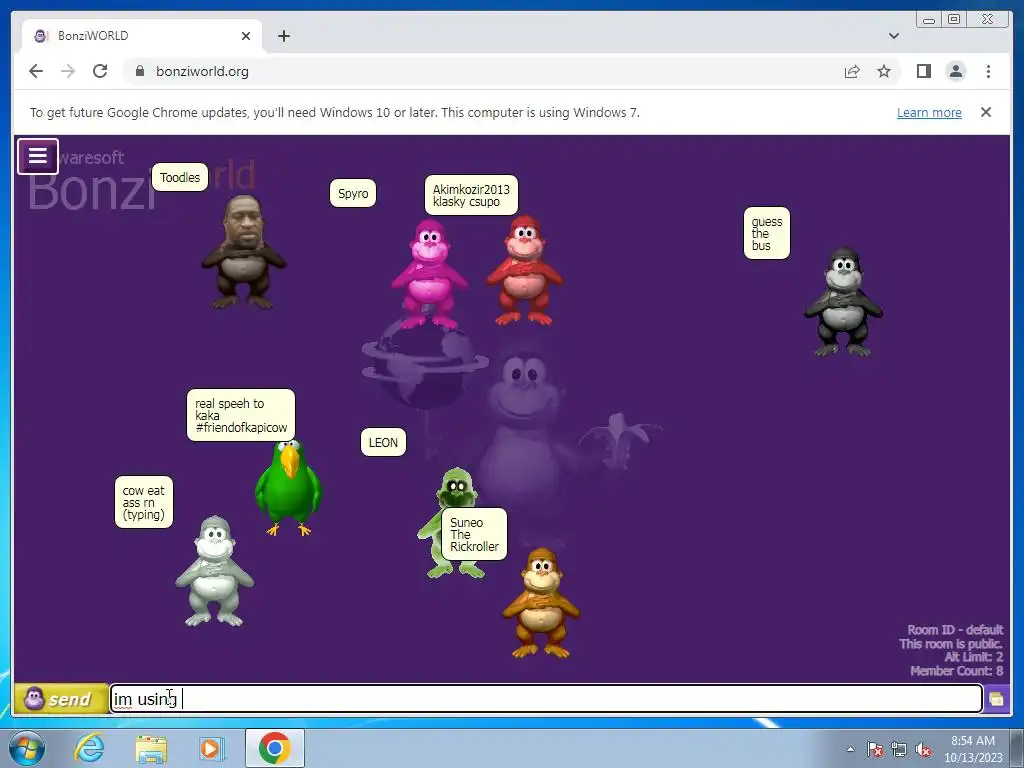Viewport: 1024px width, 768px height.
Task: Open Windows Media Player from taskbar
Action: coord(212,748)
